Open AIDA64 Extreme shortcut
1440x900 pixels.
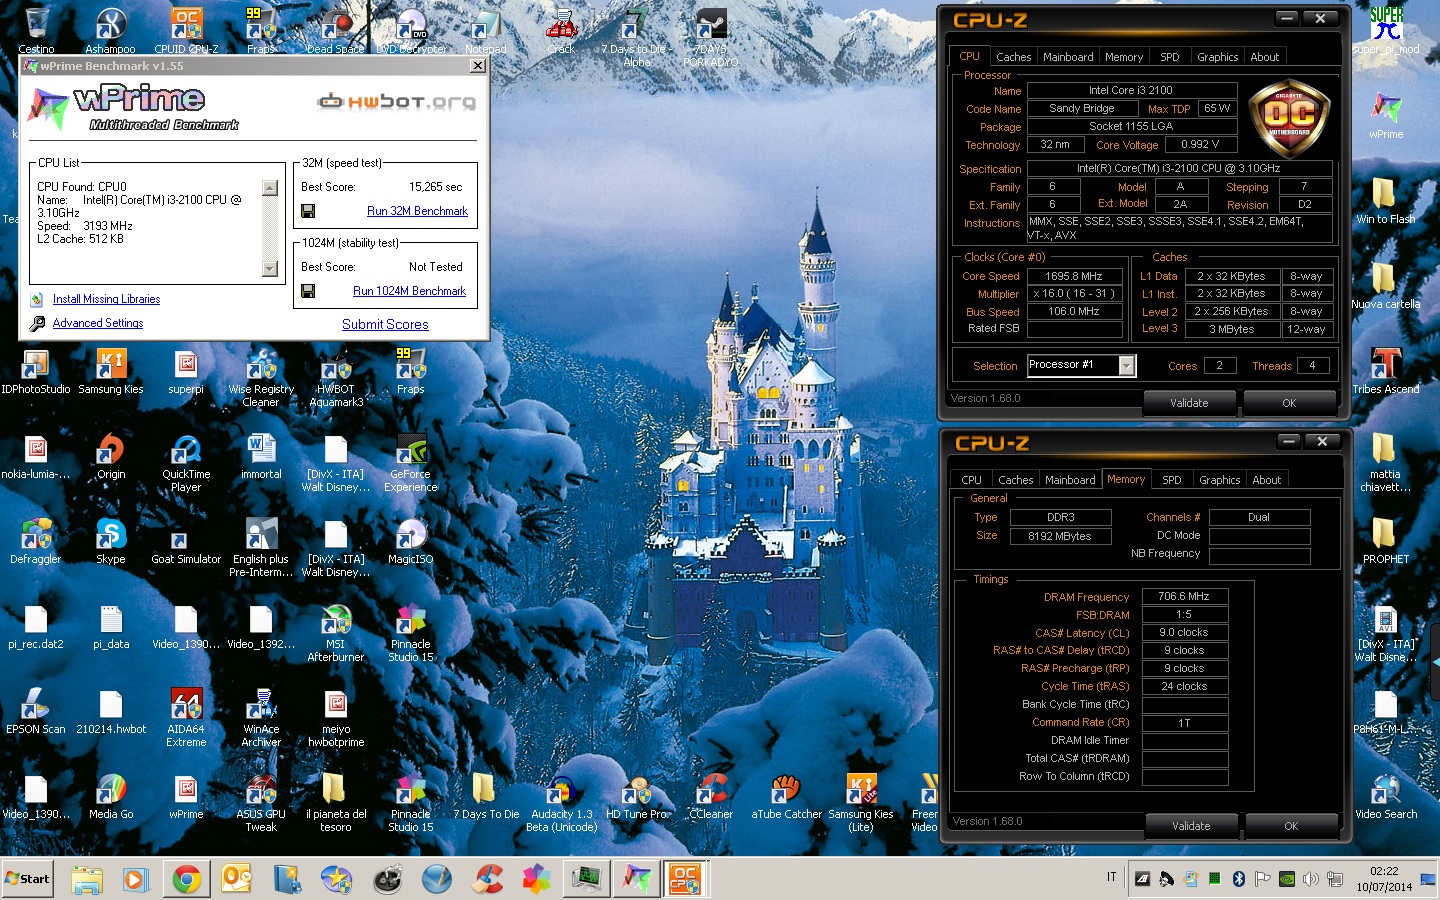186,717
